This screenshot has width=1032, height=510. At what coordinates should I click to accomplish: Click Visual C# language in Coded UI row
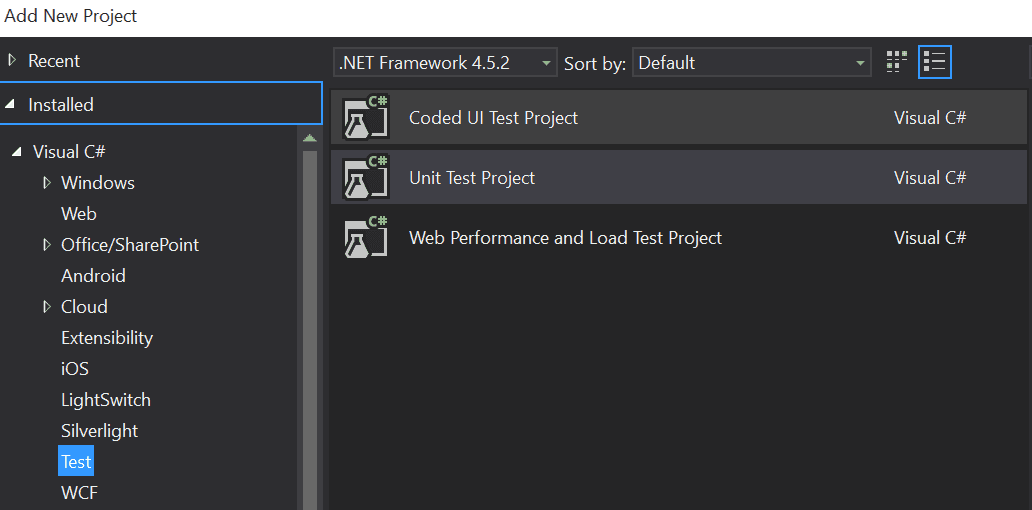click(929, 117)
